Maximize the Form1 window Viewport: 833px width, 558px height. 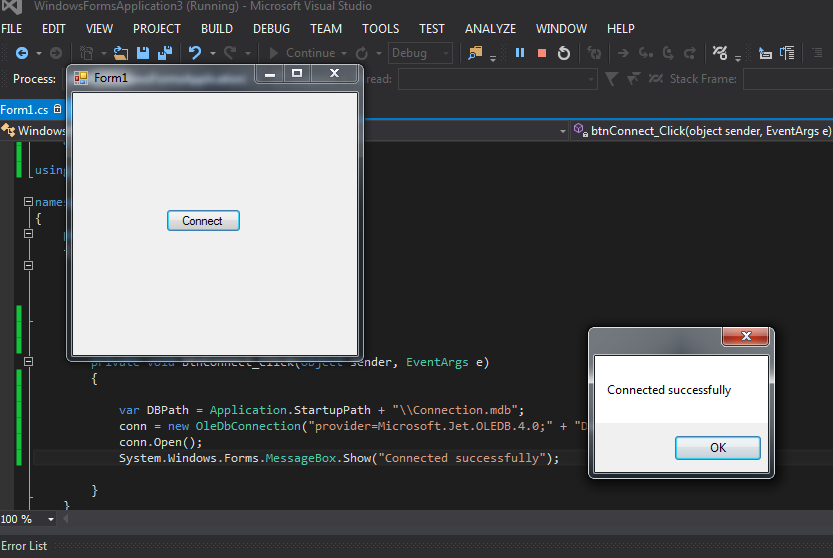pyautogui.click(x=297, y=73)
